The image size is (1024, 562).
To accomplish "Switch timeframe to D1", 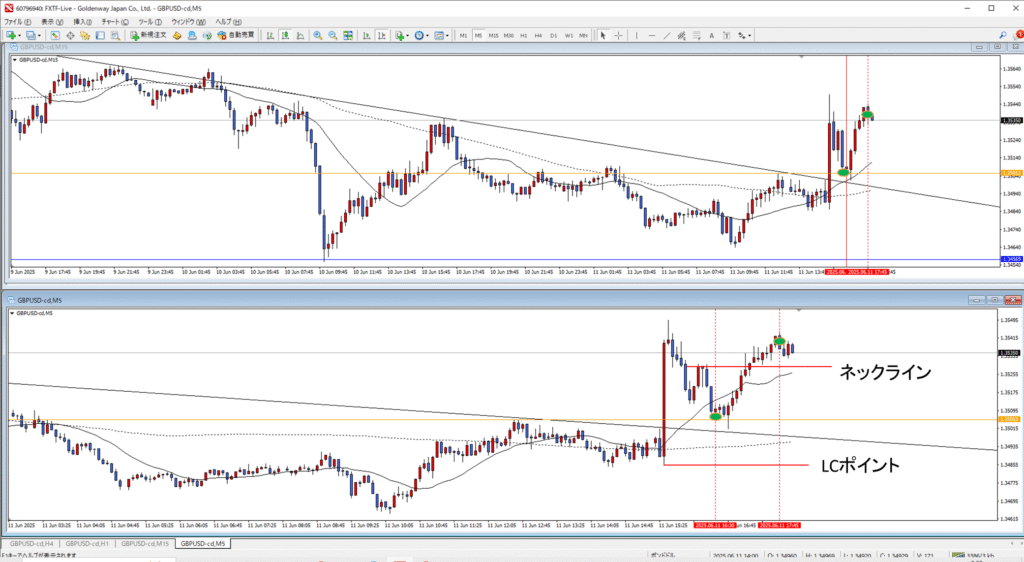I will tap(553, 35).
